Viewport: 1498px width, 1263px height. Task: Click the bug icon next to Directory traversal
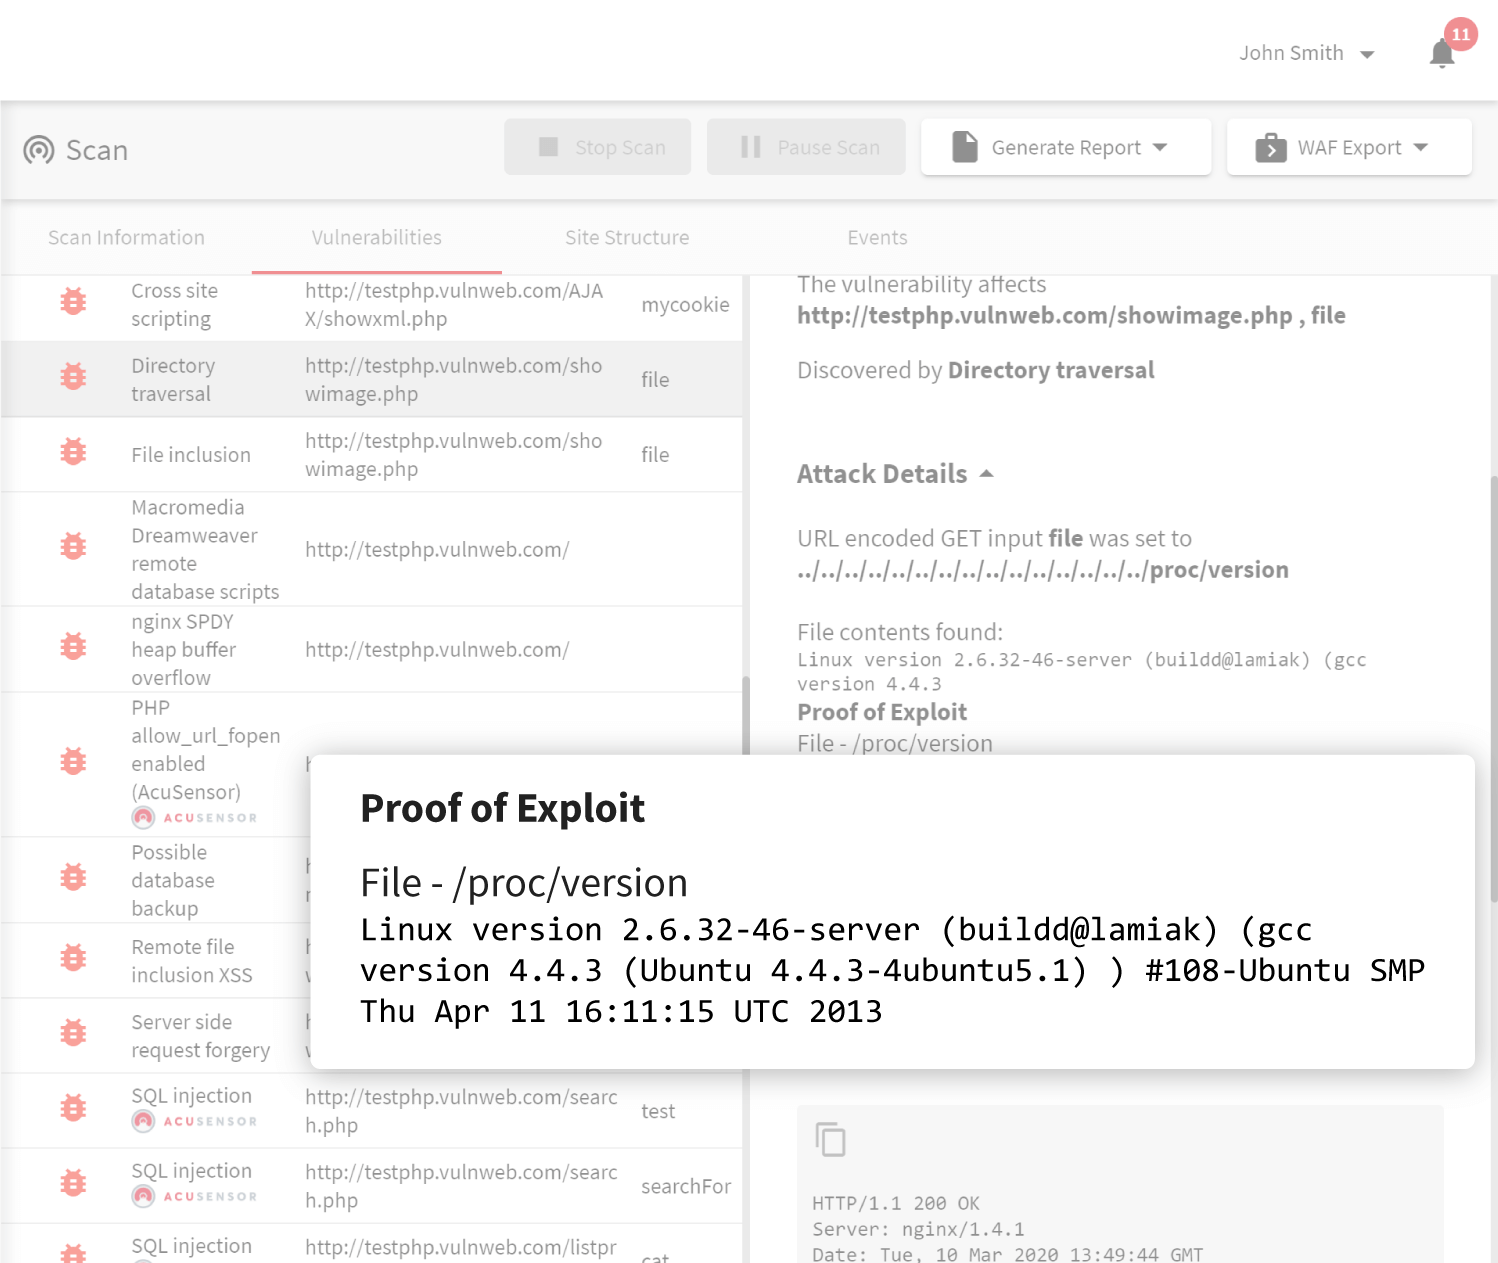[x=73, y=377]
